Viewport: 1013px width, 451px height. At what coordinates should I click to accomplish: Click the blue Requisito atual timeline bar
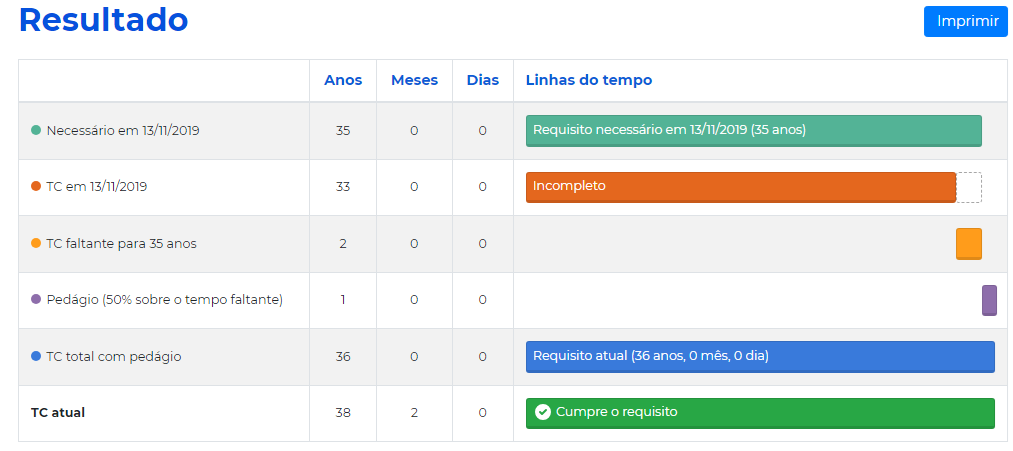coord(760,357)
